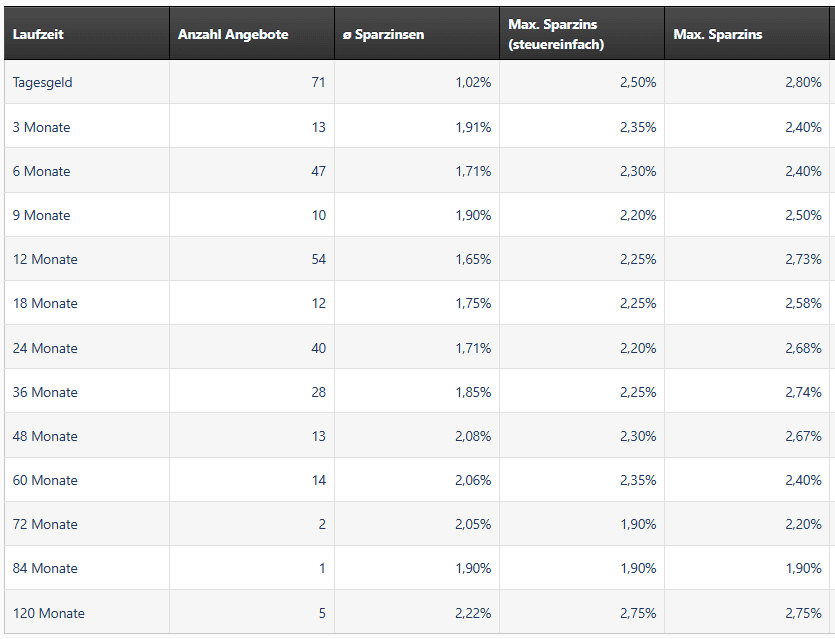835x639 pixels.
Task: Click the 6 Monate term label
Action: click(x=42, y=171)
